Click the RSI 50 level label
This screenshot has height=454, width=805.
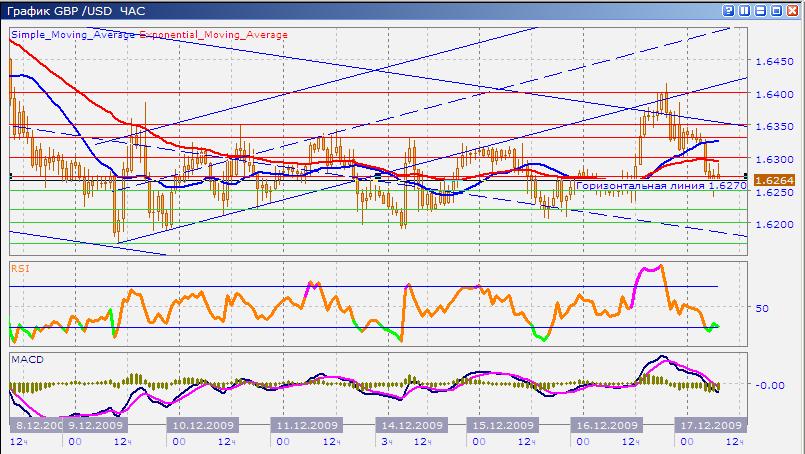pos(762,308)
